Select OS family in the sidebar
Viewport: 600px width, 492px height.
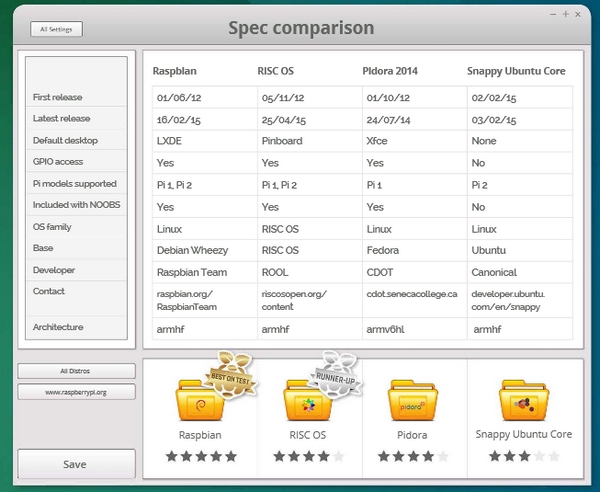77,227
